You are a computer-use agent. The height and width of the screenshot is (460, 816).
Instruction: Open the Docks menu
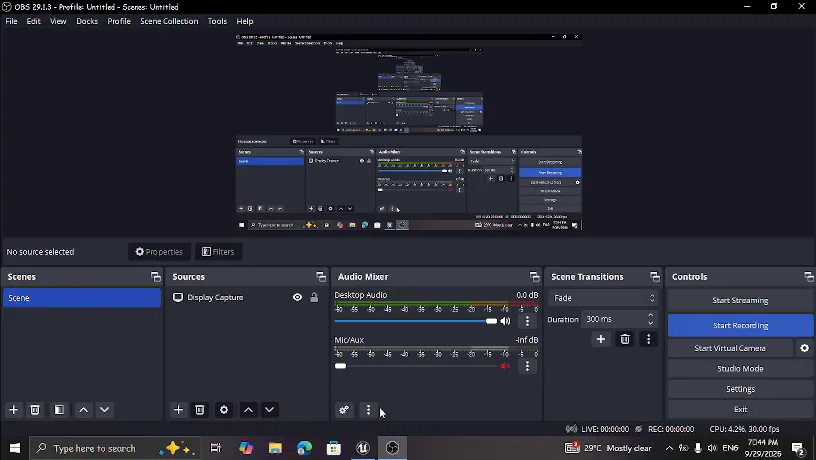[87, 21]
